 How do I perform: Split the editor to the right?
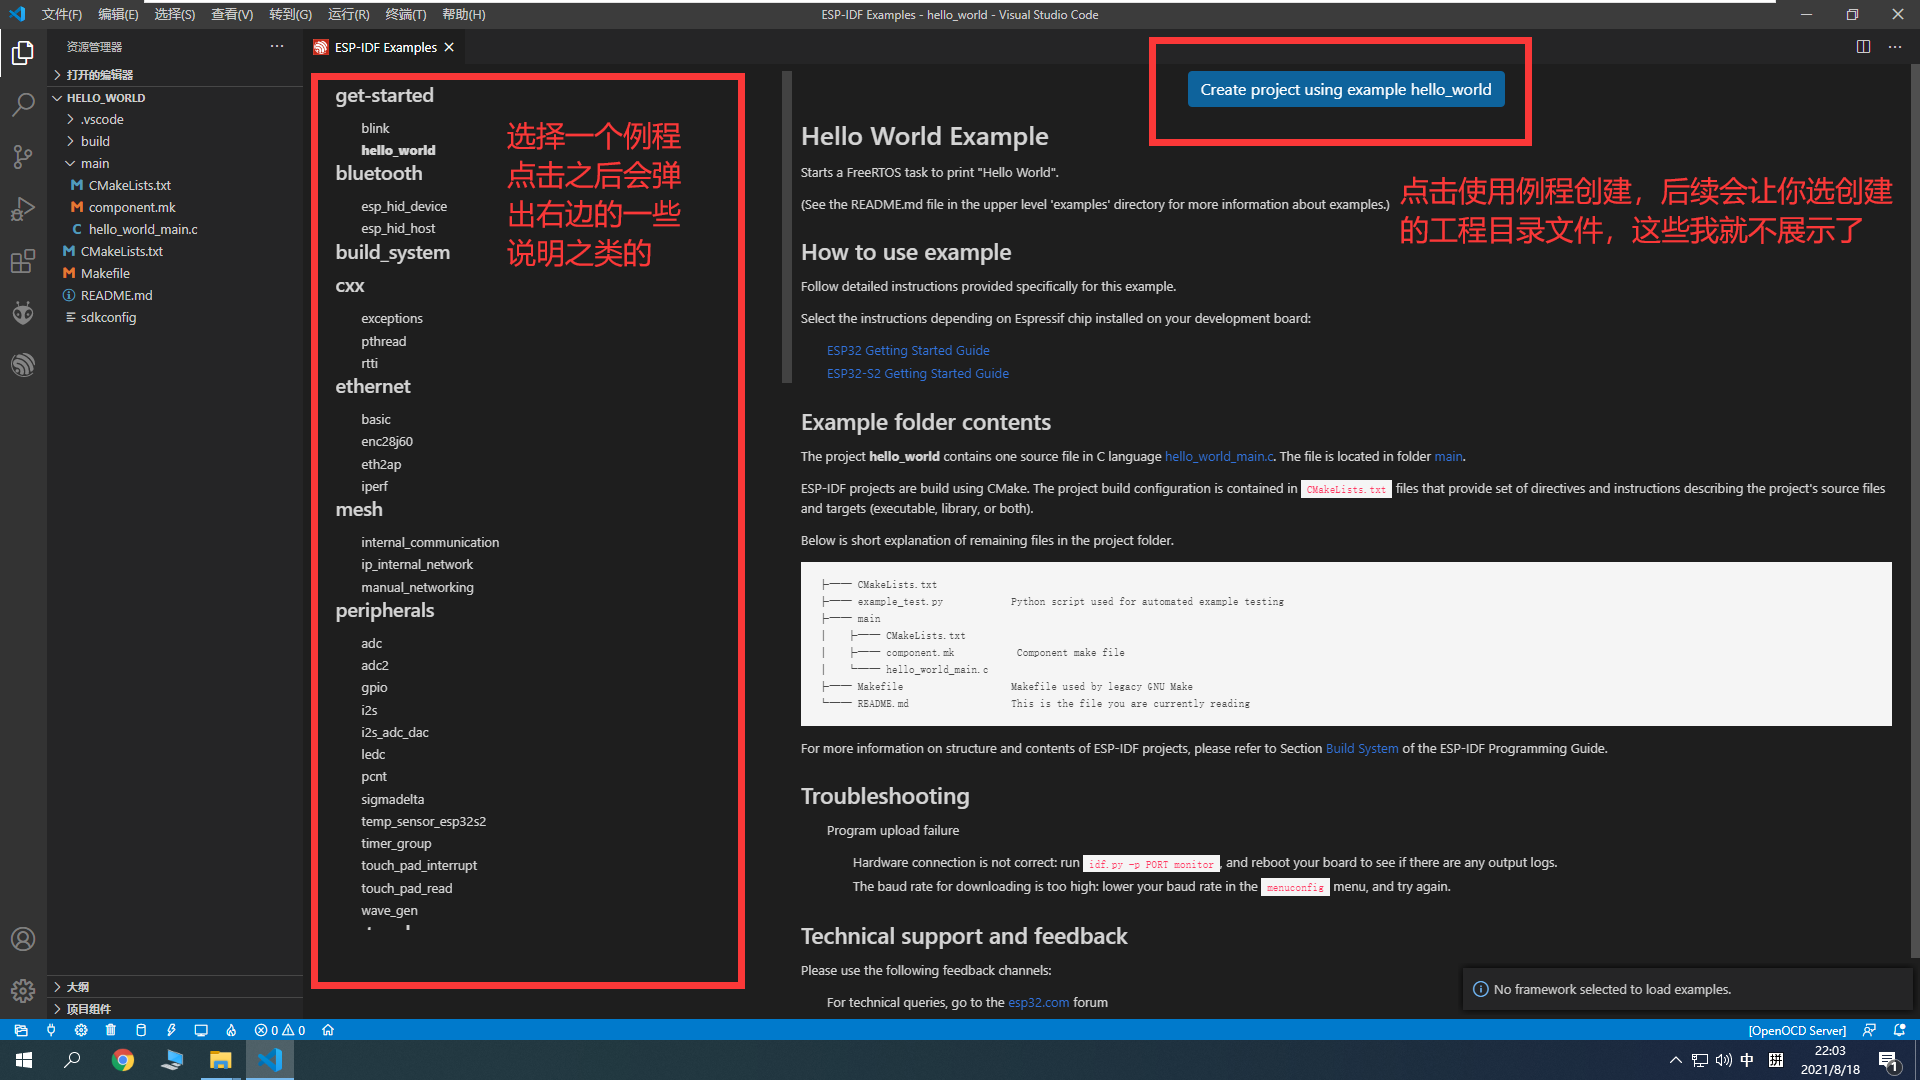(x=1863, y=47)
